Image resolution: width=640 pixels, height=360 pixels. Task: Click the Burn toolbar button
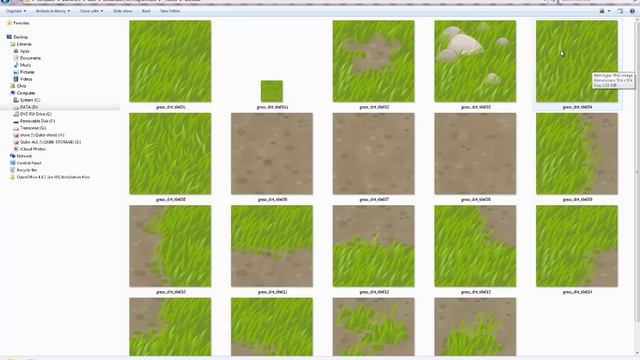click(x=146, y=11)
